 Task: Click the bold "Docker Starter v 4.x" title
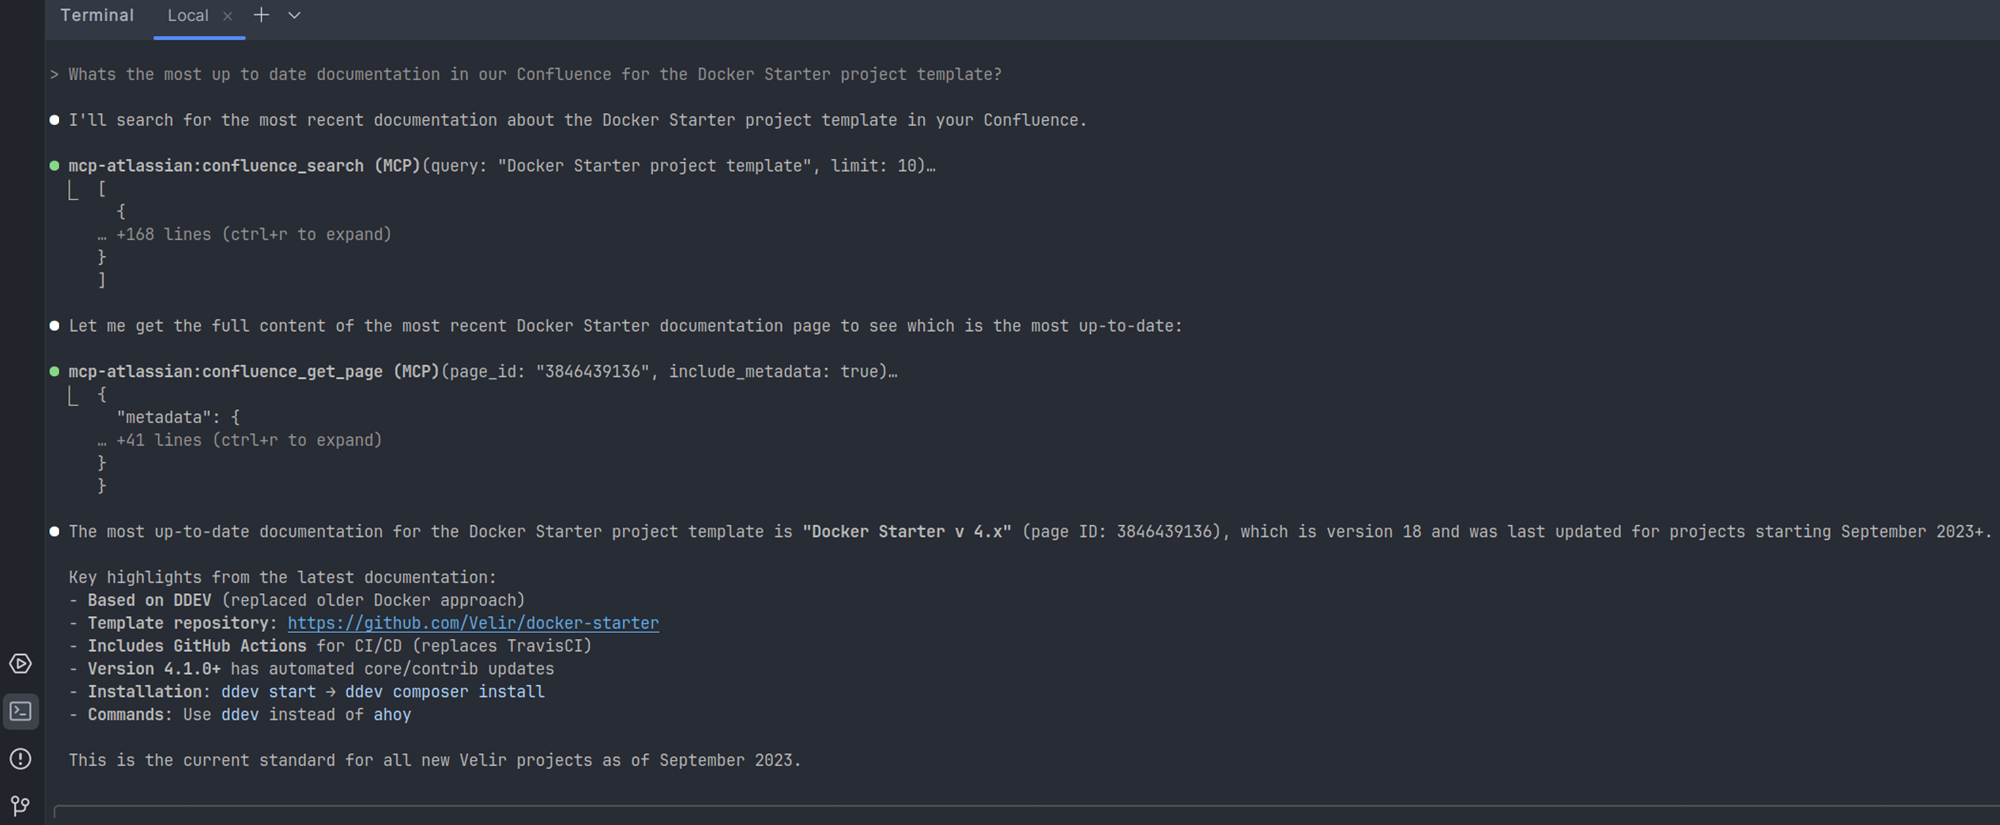click(907, 532)
